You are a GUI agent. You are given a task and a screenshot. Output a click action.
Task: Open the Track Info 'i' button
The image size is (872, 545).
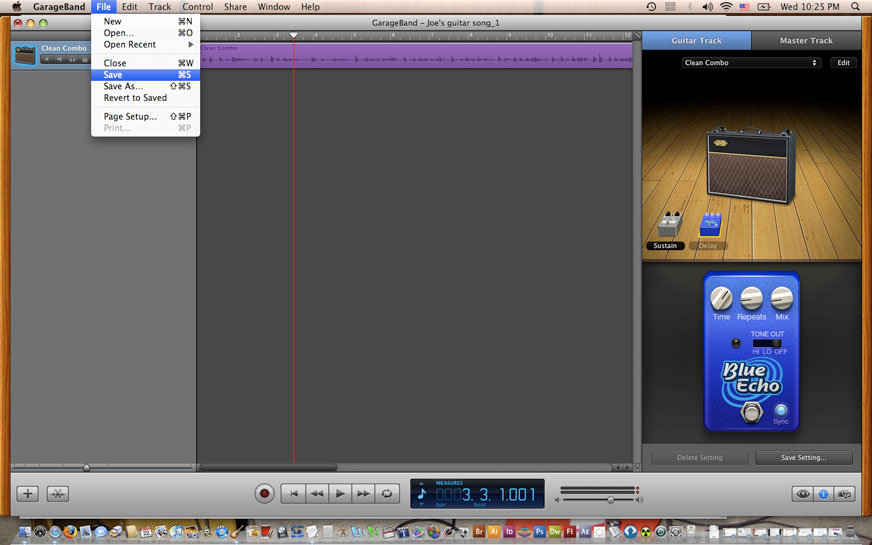coord(823,493)
